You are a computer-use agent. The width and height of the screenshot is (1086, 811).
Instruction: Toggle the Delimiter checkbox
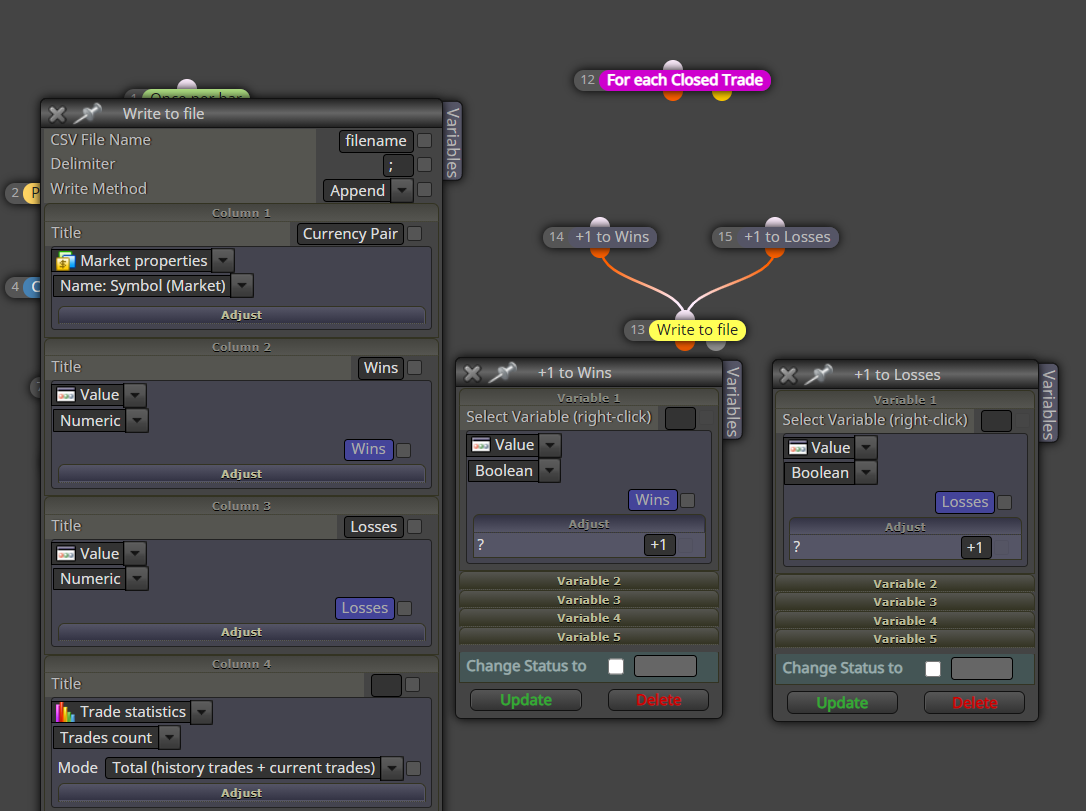[425, 165]
